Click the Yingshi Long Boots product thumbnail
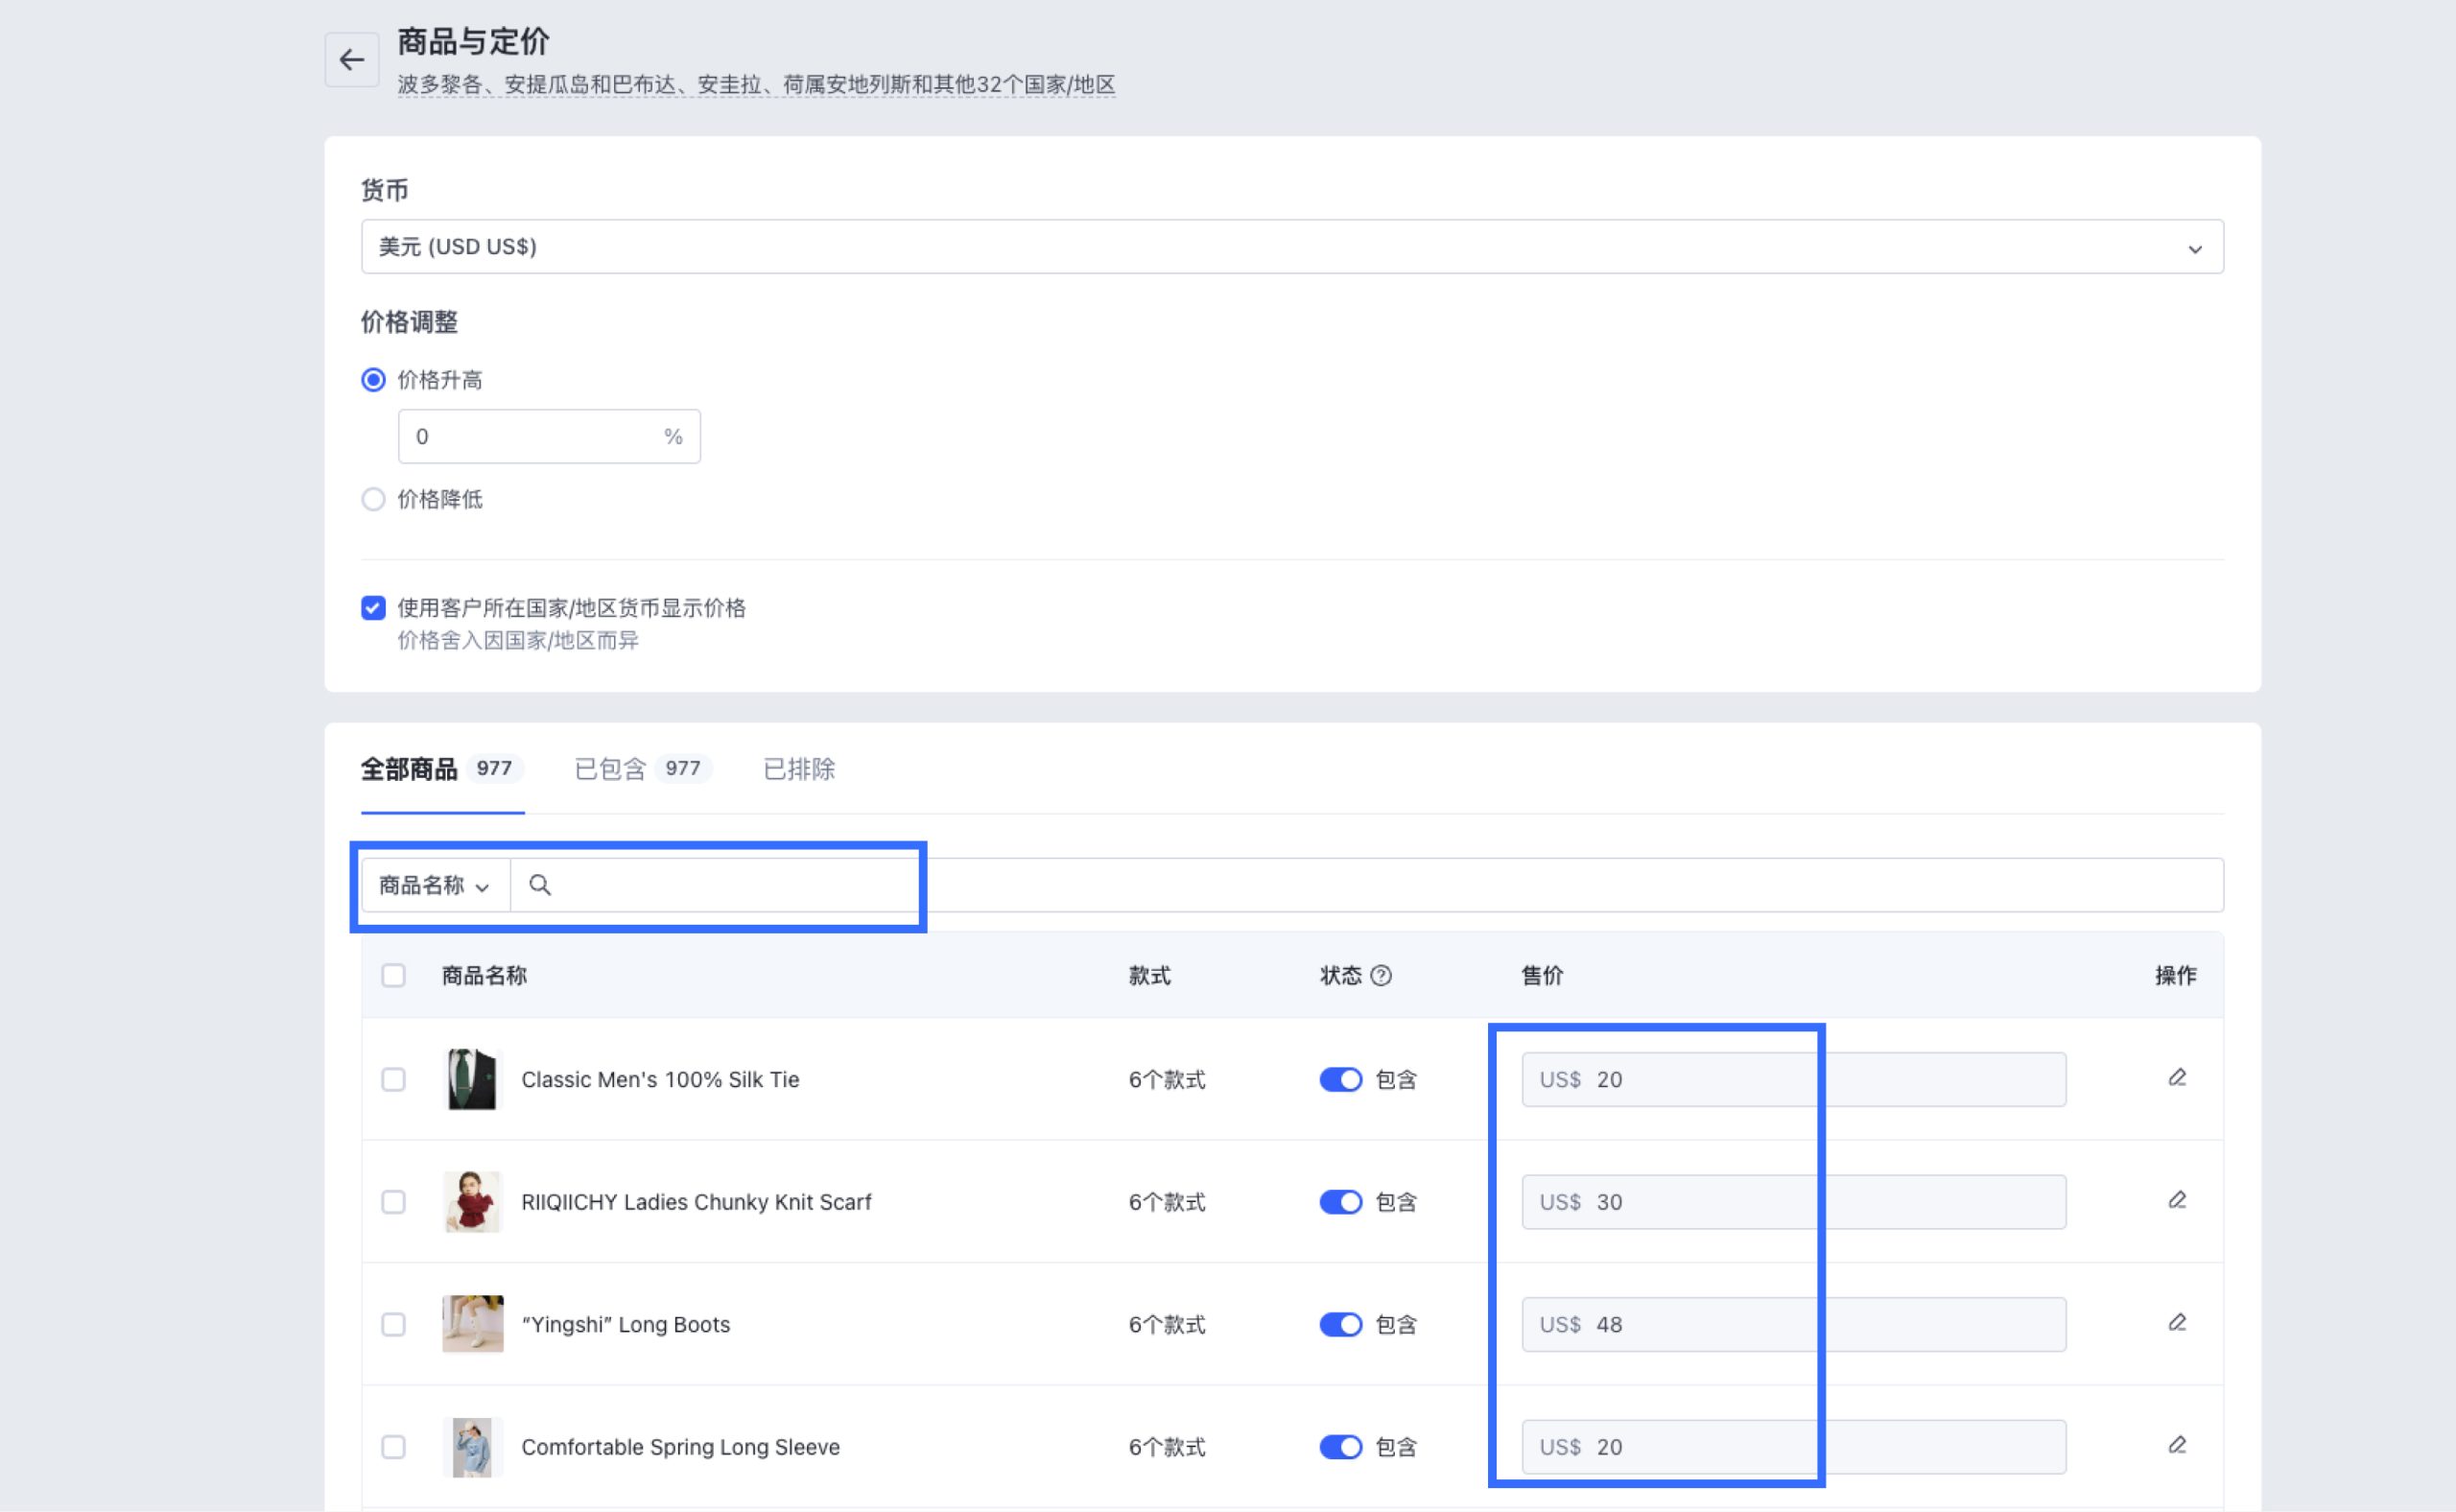This screenshot has height=1512, width=2456. (472, 1324)
